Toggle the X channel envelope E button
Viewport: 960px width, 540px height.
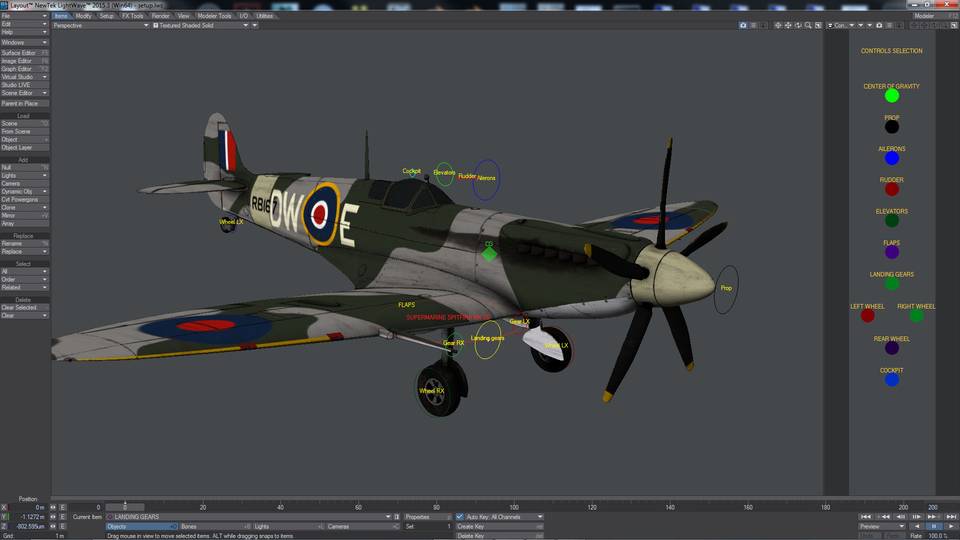click(62, 508)
